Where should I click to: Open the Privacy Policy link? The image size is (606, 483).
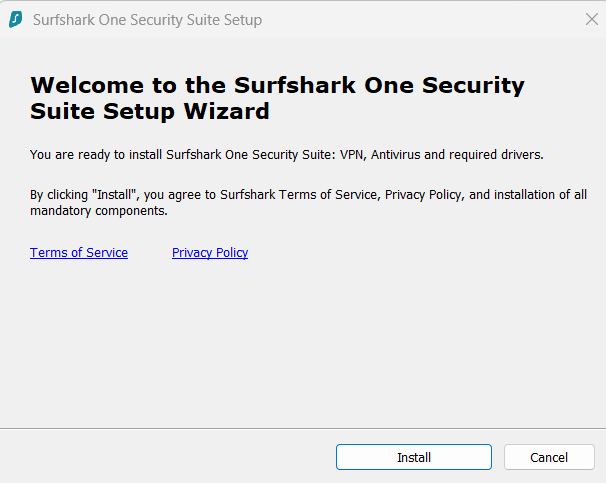[x=210, y=253]
